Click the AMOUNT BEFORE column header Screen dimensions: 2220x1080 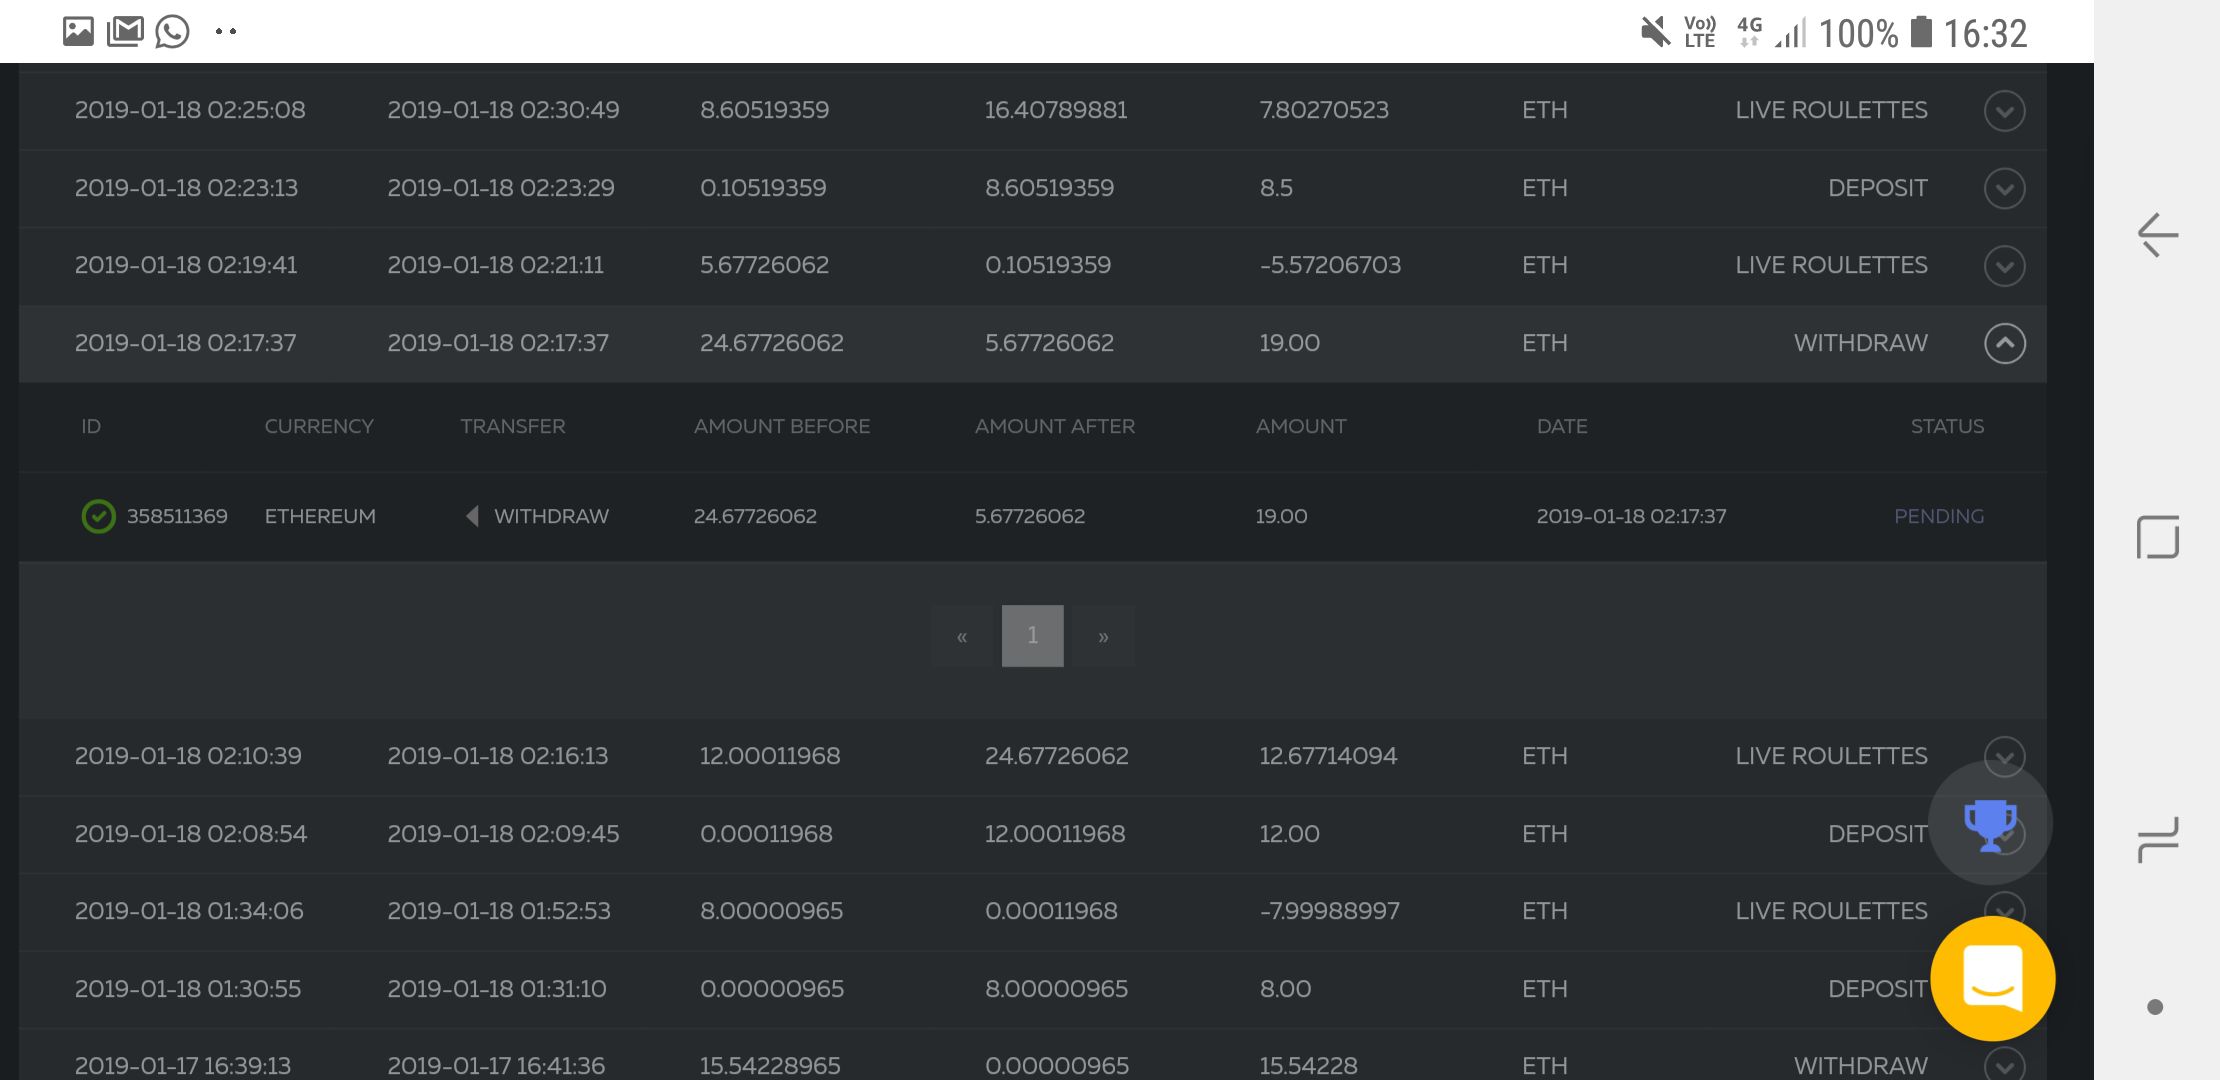pyautogui.click(x=782, y=426)
